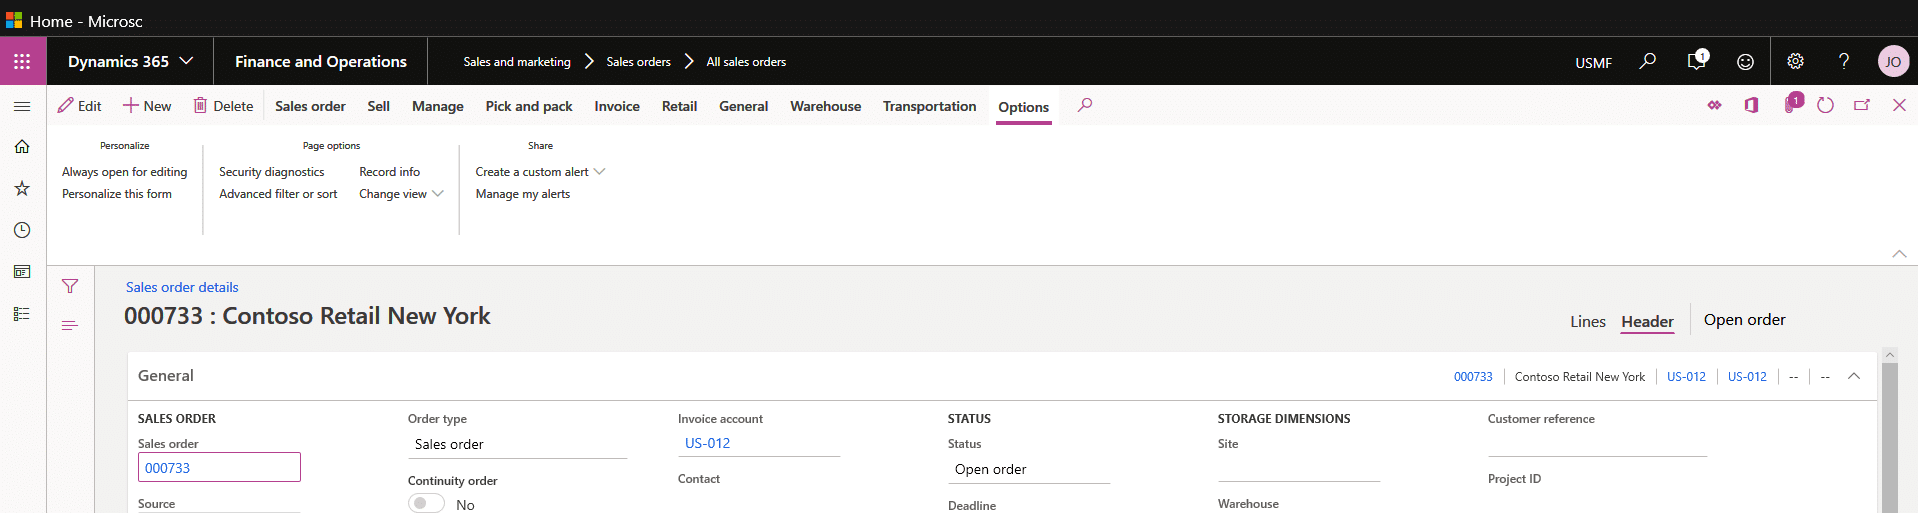Open the Order type combo box

click(517, 445)
